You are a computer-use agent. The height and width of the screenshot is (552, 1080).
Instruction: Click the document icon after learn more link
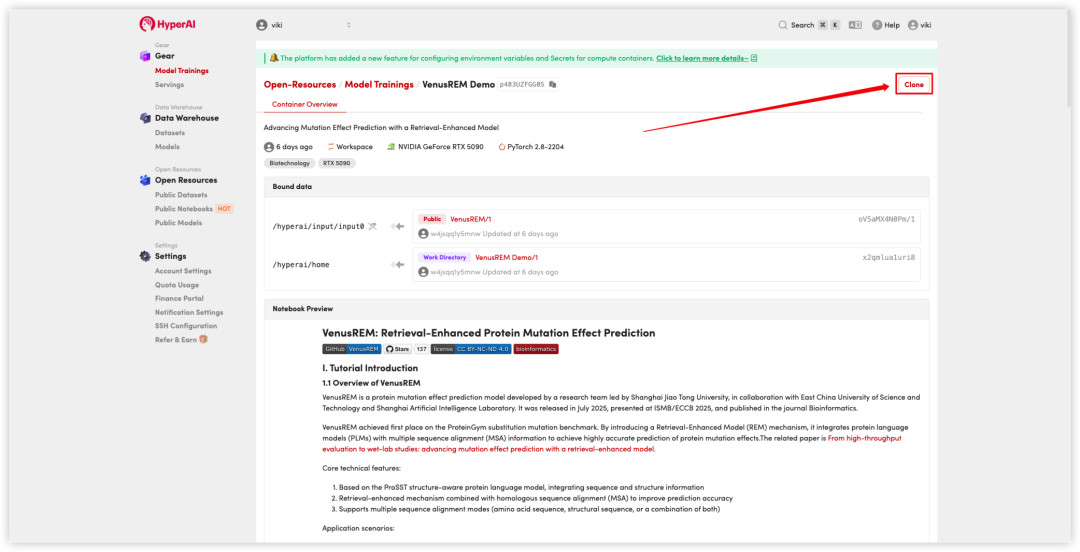click(754, 58)
